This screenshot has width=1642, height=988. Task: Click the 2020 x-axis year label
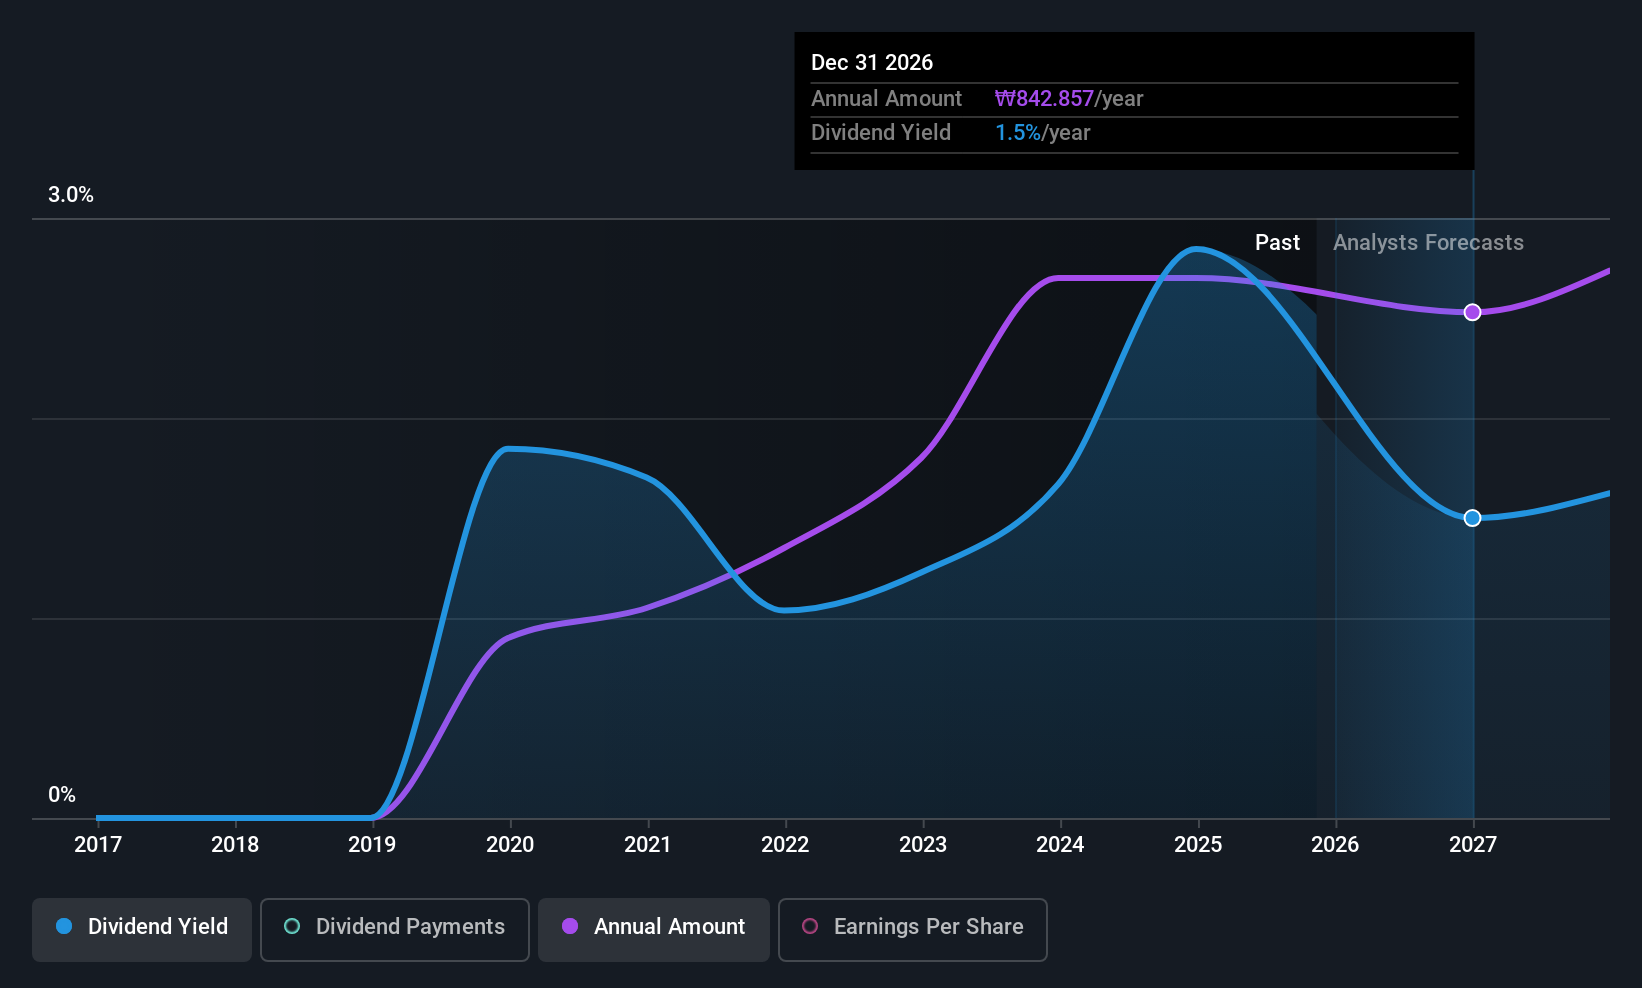[510, 845]
